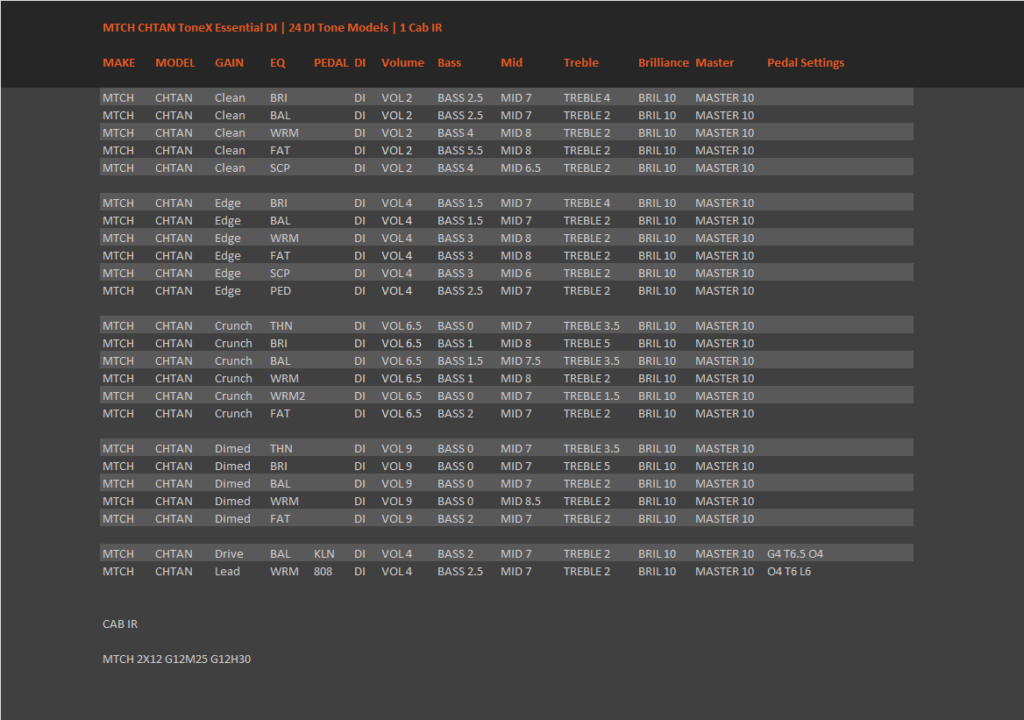Select the Lead gain cell
Screen dimensions: 1024x720
[x=227, y=572]
